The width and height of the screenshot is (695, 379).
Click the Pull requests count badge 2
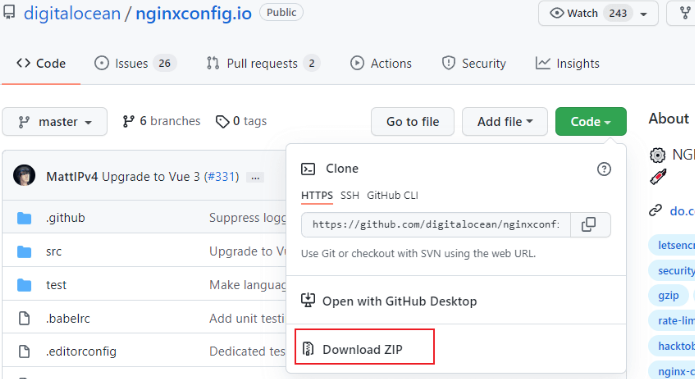[x=312, y=63]
